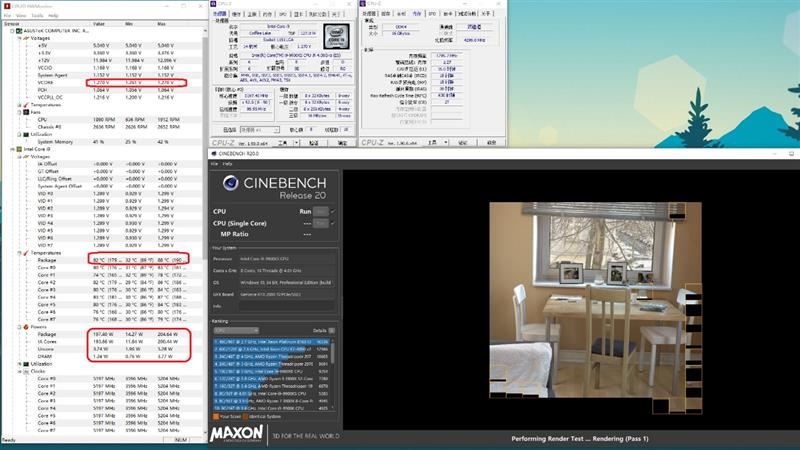800x450 pixels.
Task: Expand the Temperatures group under ASUSTeK
Action: tap(19, 105)
